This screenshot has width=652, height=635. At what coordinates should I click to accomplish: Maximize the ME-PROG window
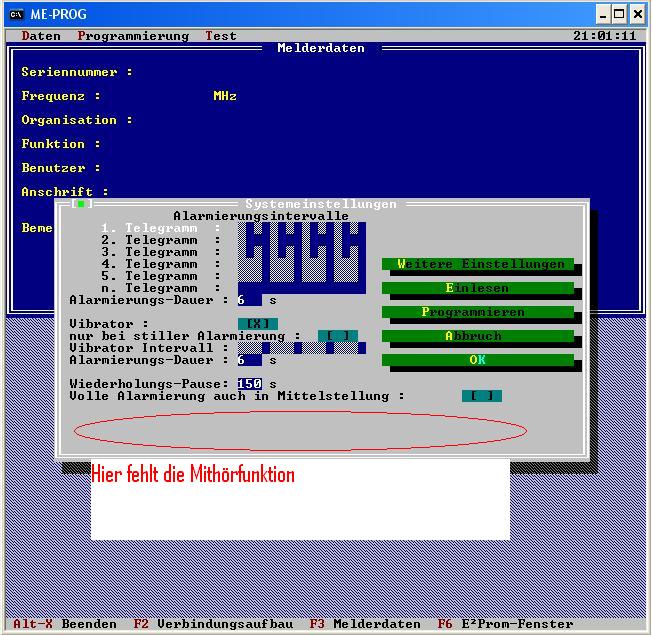[619, 15]
